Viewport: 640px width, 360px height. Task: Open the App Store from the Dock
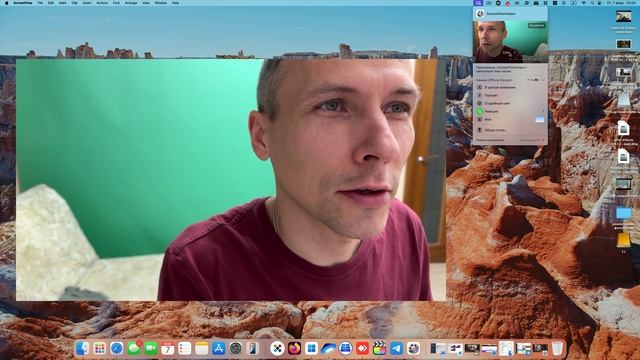coord(219,348)
